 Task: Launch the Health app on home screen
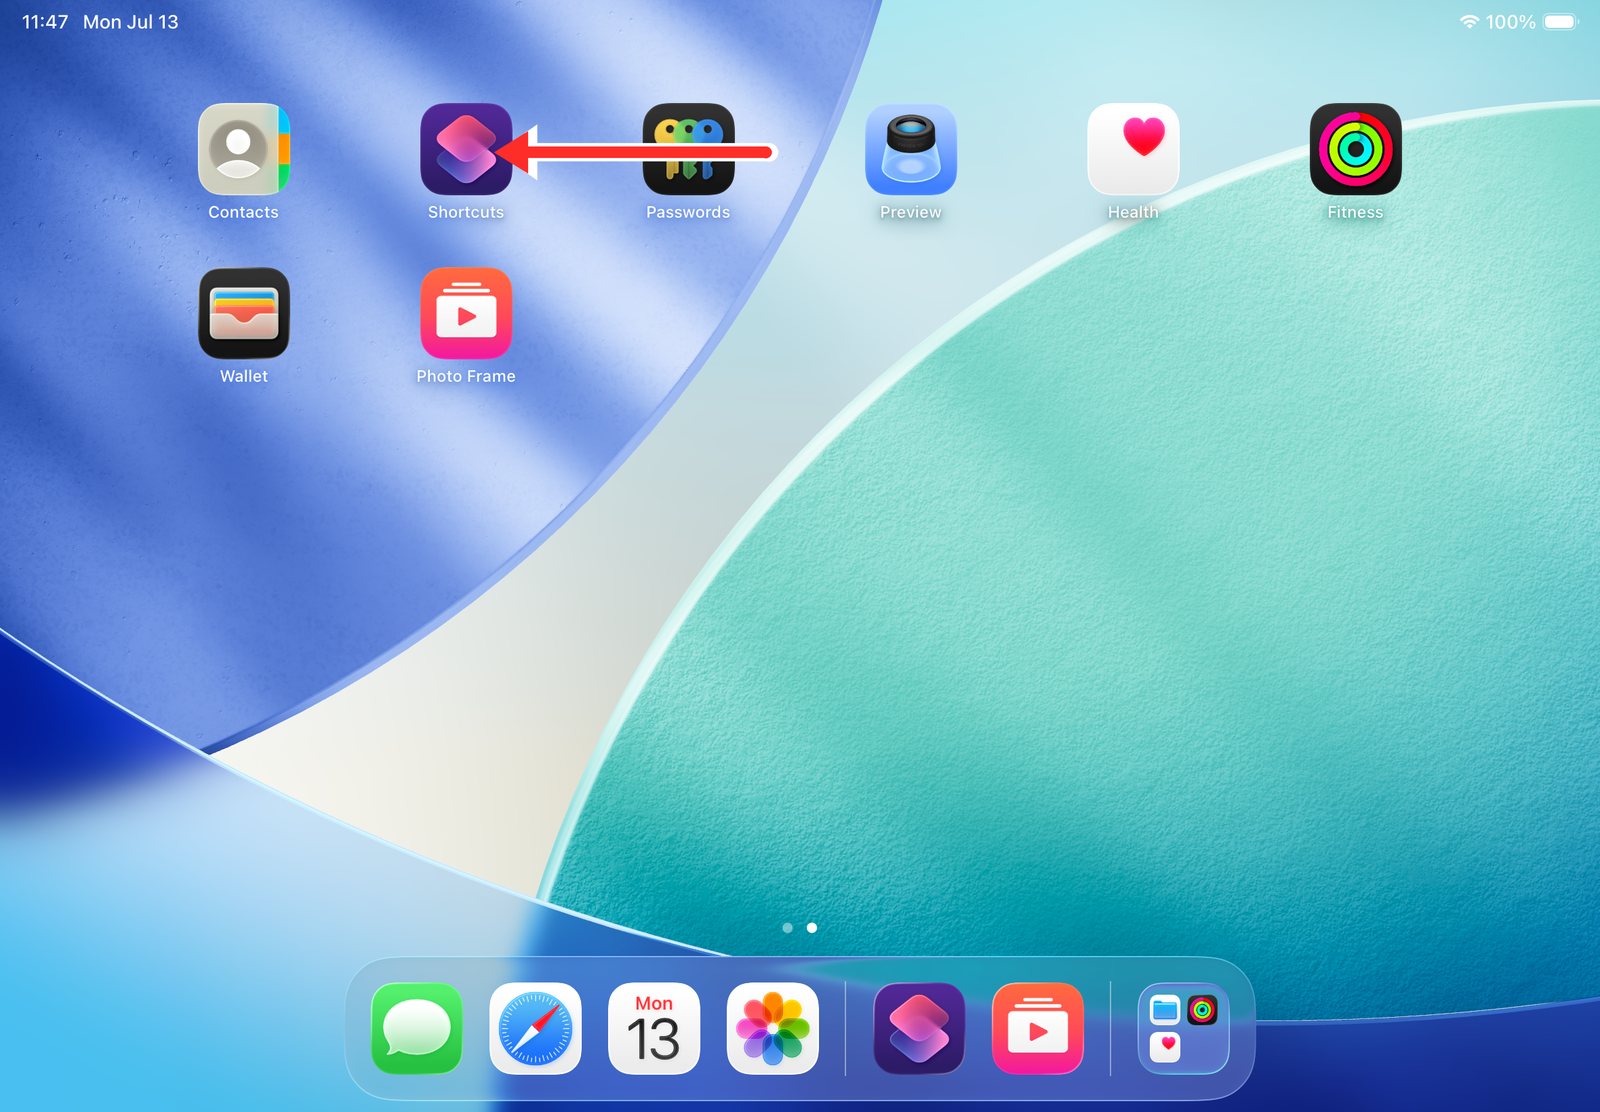1133,149
